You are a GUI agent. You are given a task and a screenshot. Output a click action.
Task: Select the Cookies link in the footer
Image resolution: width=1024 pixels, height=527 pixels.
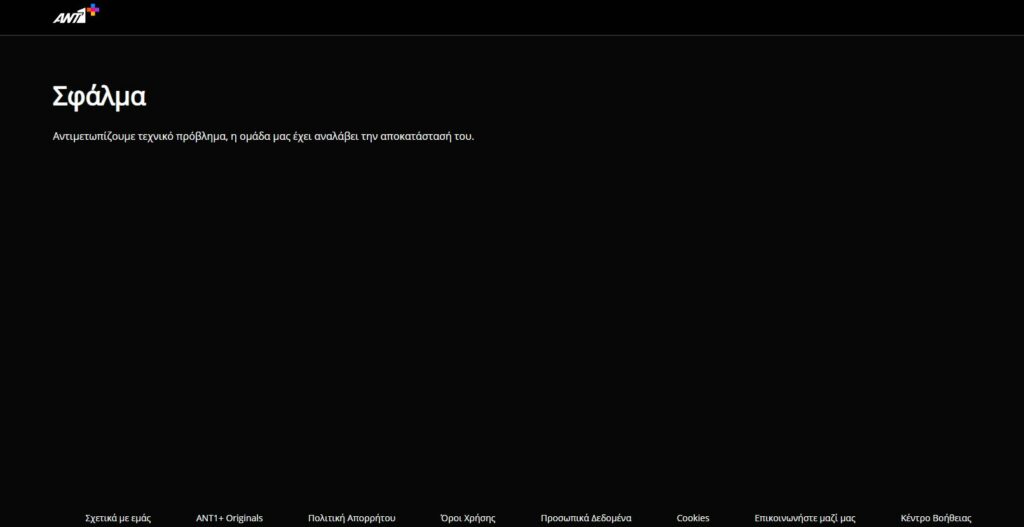pyautogui.click(x=693, y=518)
